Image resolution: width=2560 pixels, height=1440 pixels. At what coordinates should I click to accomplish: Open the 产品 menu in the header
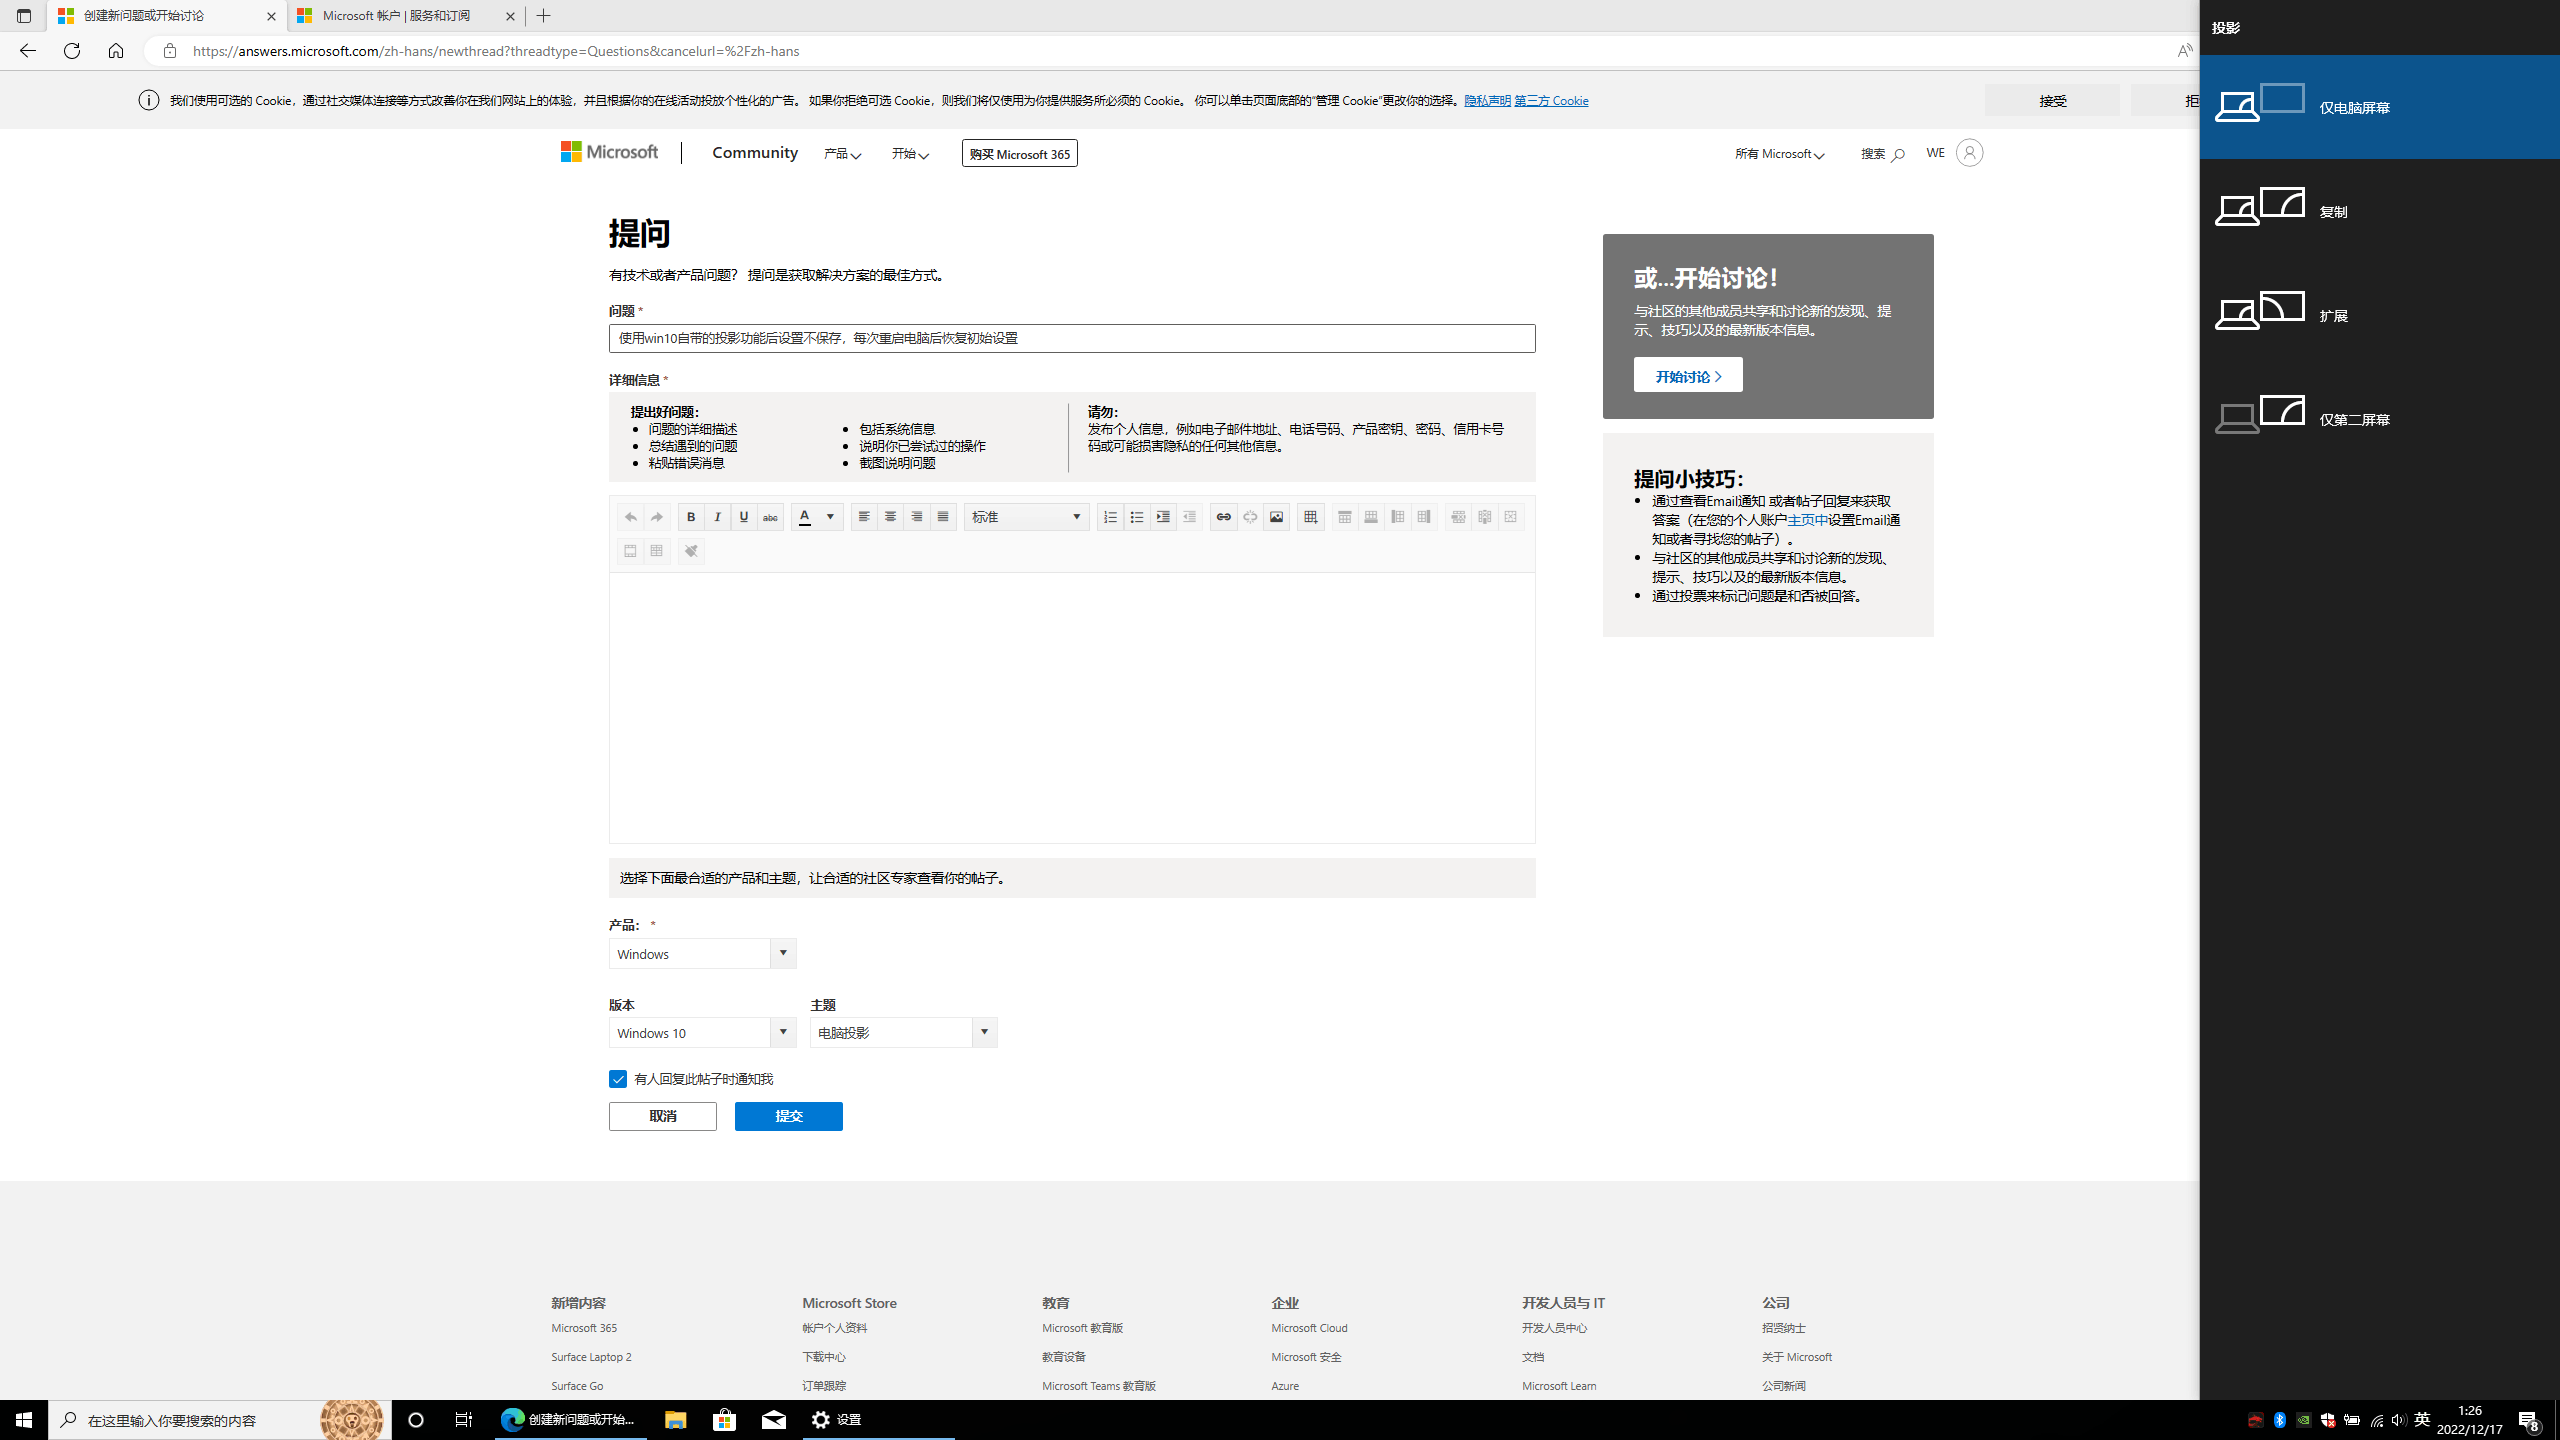(x=842, y=153)
